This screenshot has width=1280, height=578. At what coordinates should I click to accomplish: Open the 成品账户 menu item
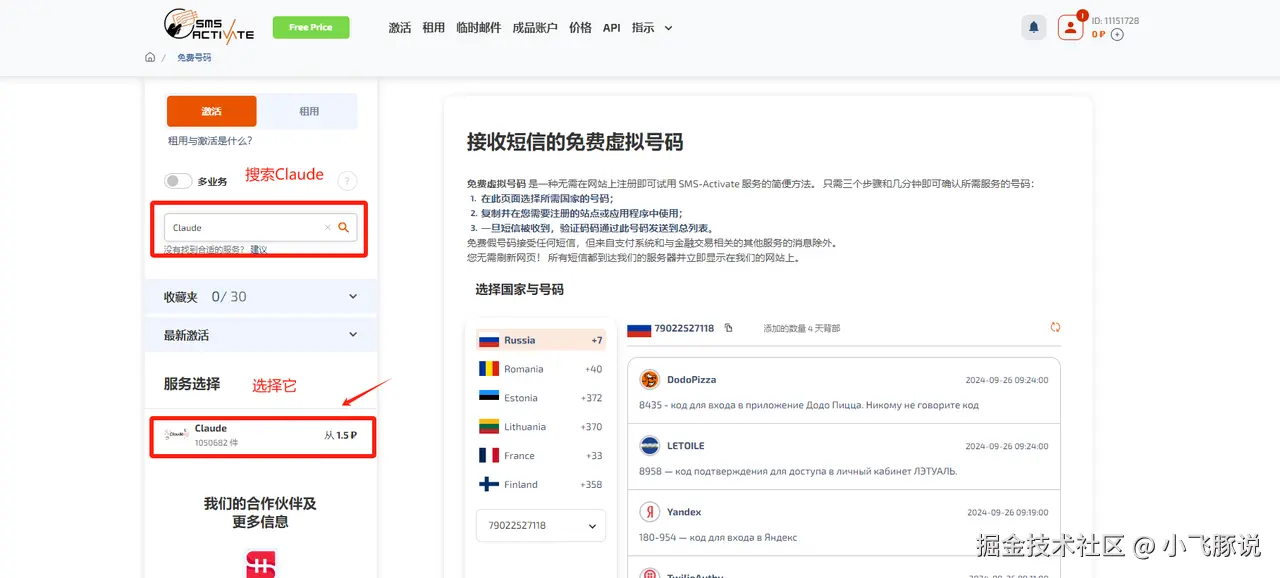pos(535,28)
